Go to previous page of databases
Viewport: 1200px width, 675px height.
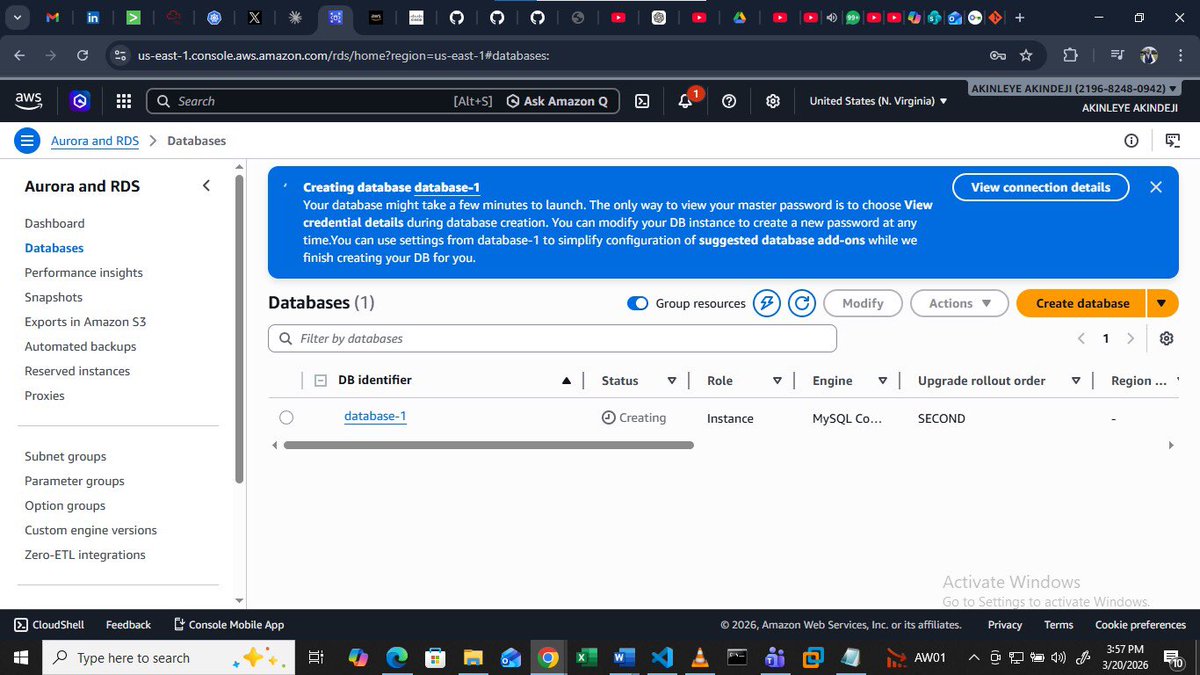[1081, 338]
